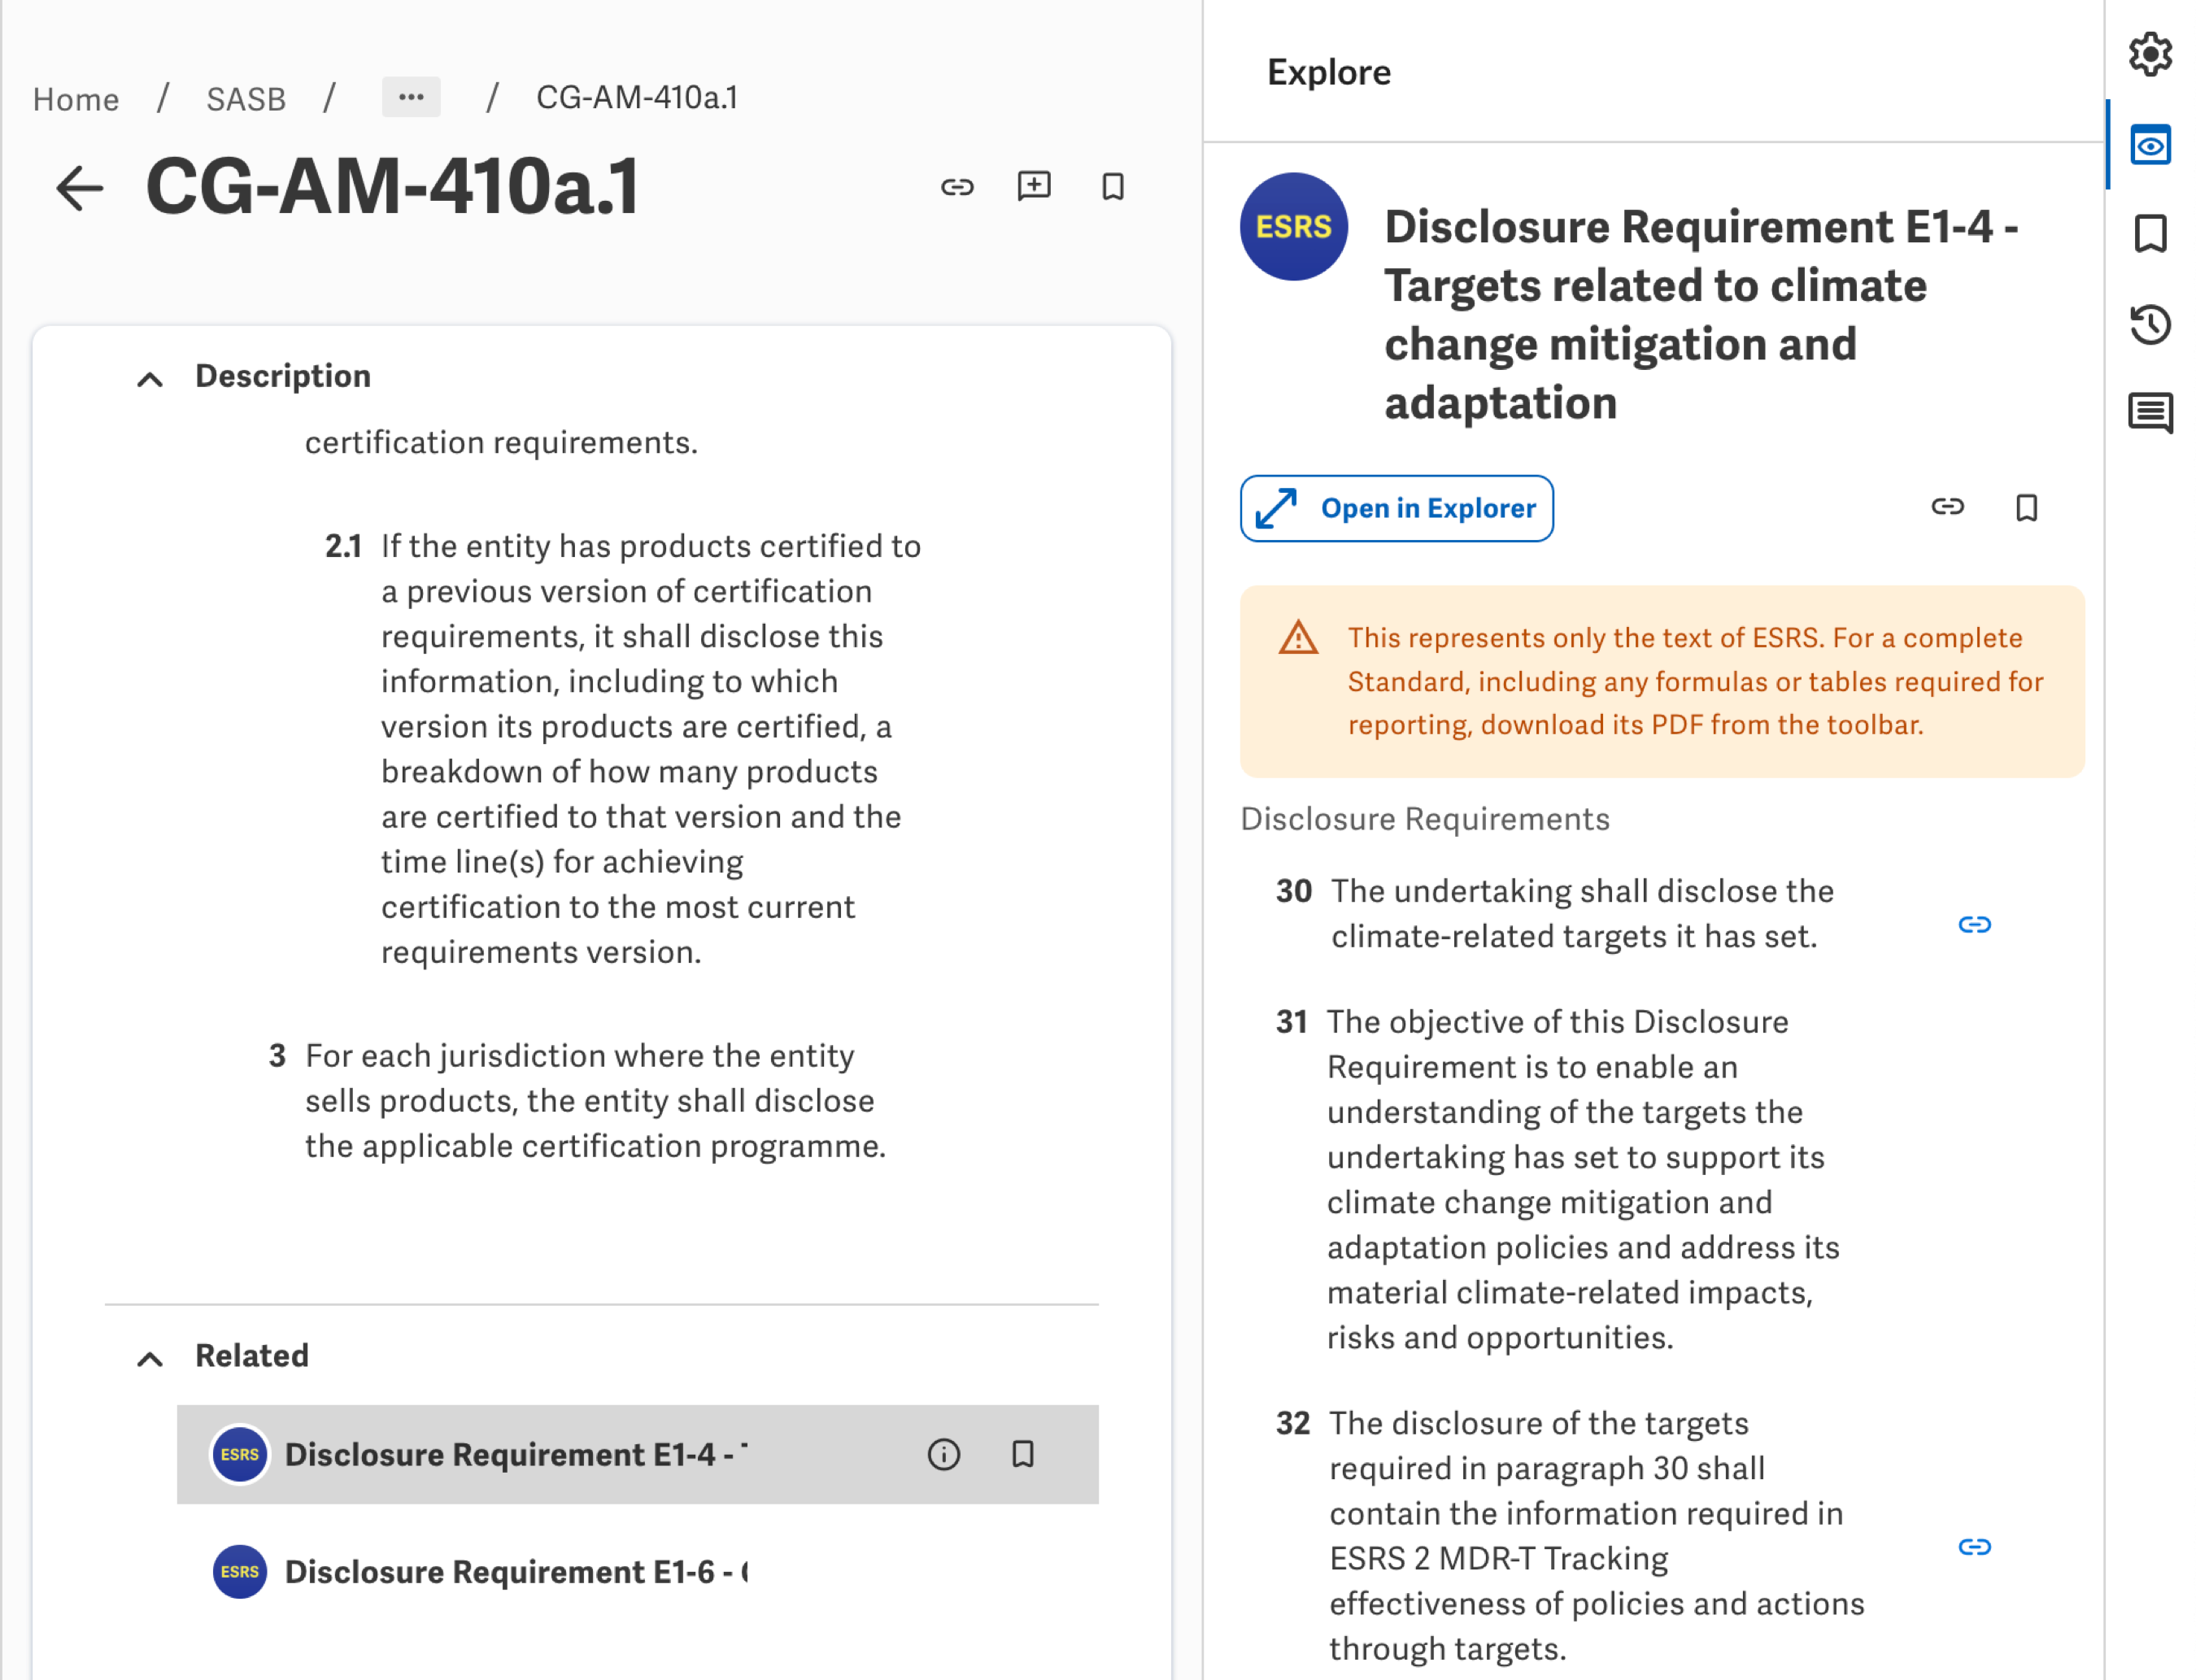Select paragraph 30 climate-related targets text
Image resolution: width=2196 pixels, height=1680 pixels.
click(x=1582, y=913)
